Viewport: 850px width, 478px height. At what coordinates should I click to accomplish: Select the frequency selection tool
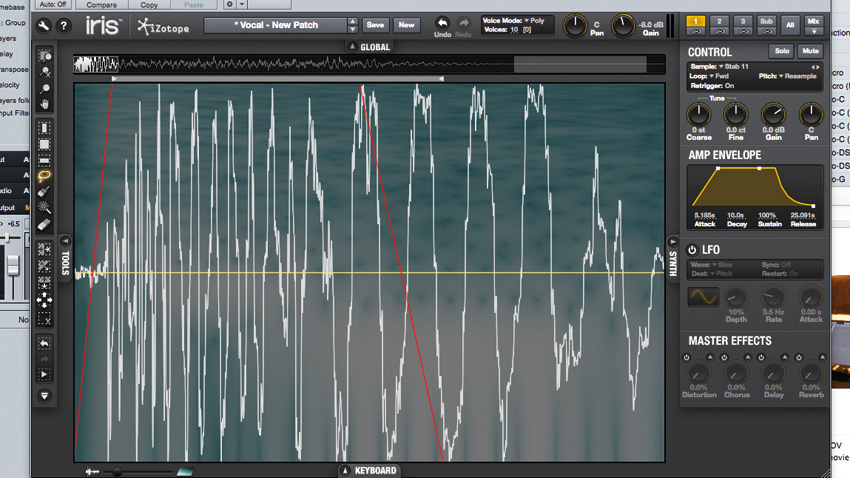[44, 160]
